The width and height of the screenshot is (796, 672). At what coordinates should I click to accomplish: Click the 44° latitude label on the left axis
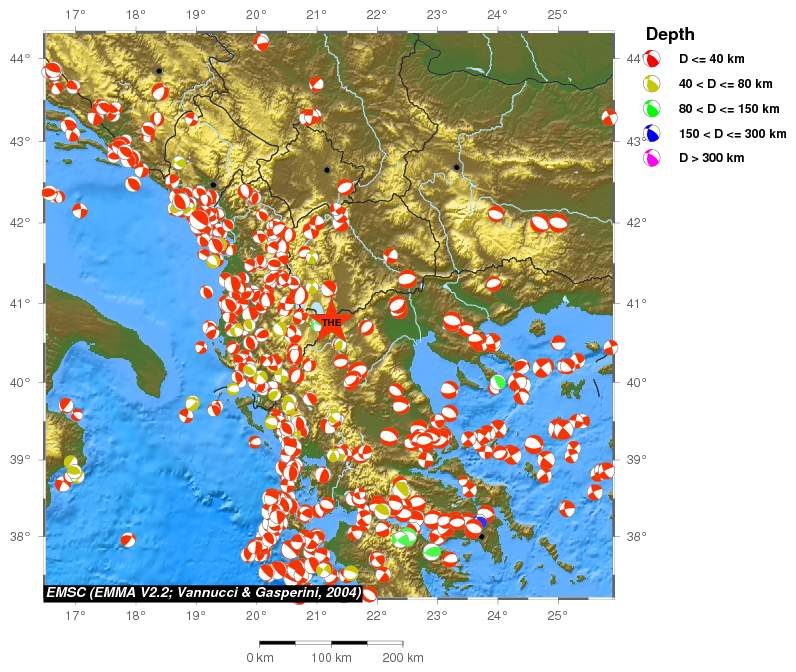[x=20, y=58]
